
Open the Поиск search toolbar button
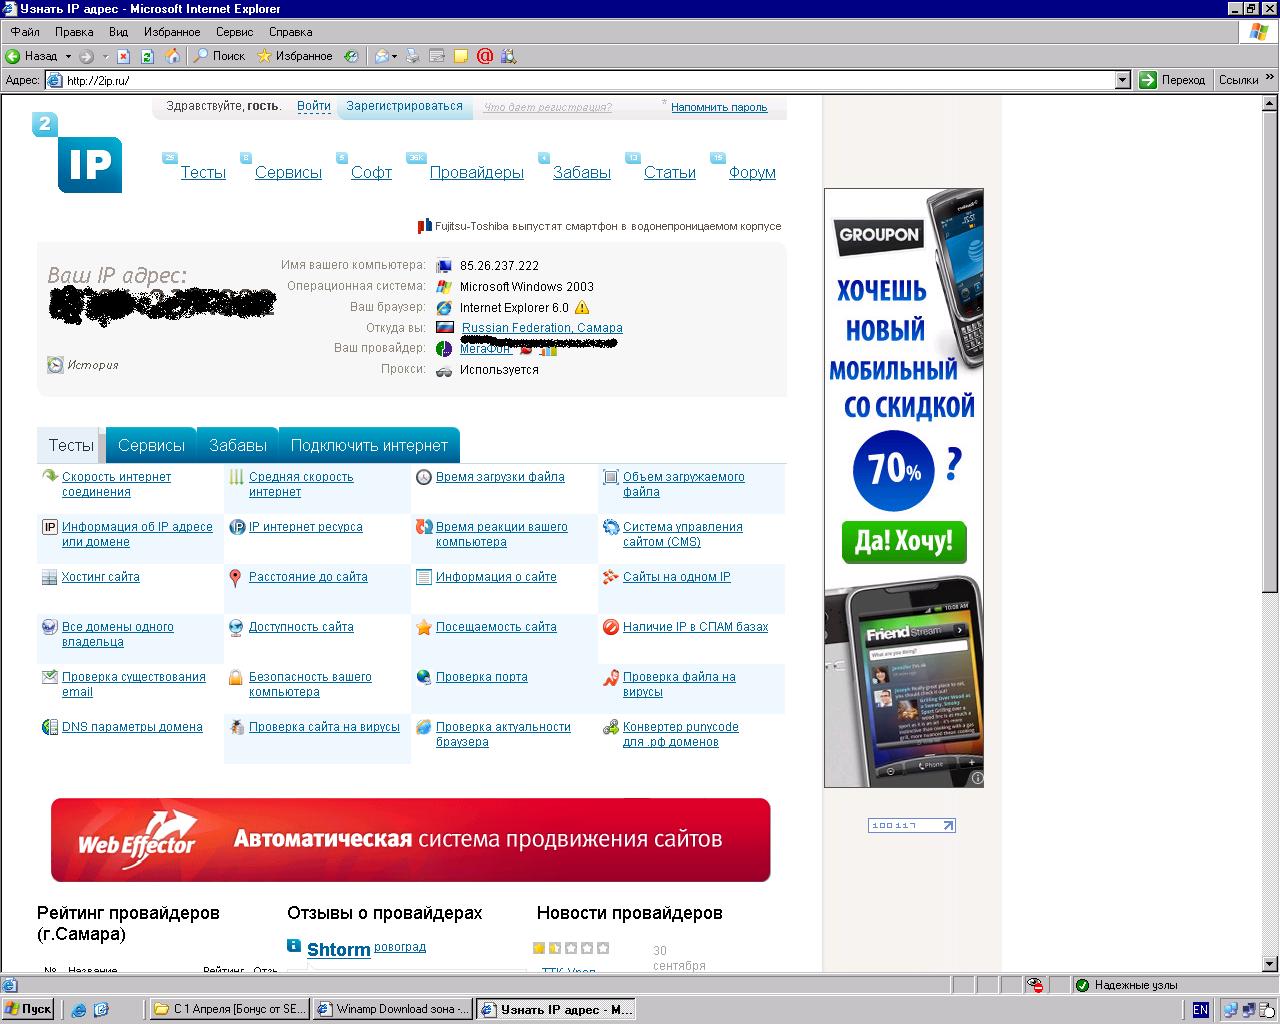(x=219, y=56)
